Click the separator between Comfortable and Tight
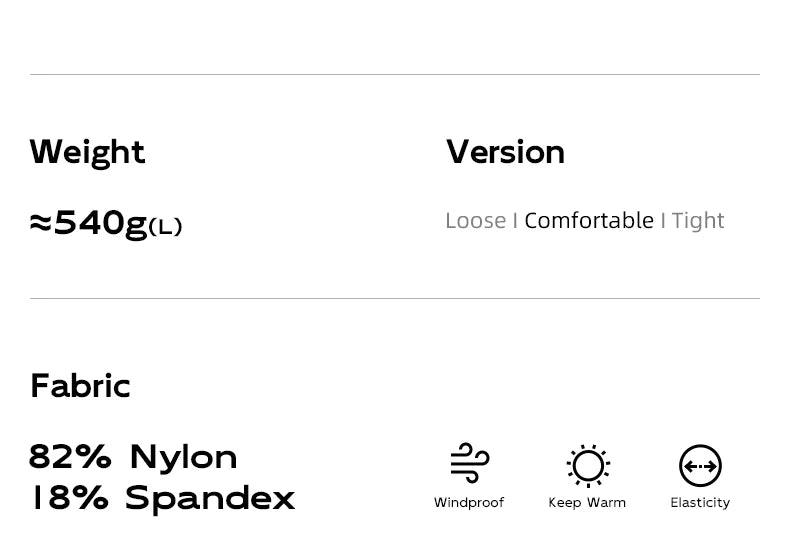The height and width of the screenshot is (556, 790). pos(663,221)
